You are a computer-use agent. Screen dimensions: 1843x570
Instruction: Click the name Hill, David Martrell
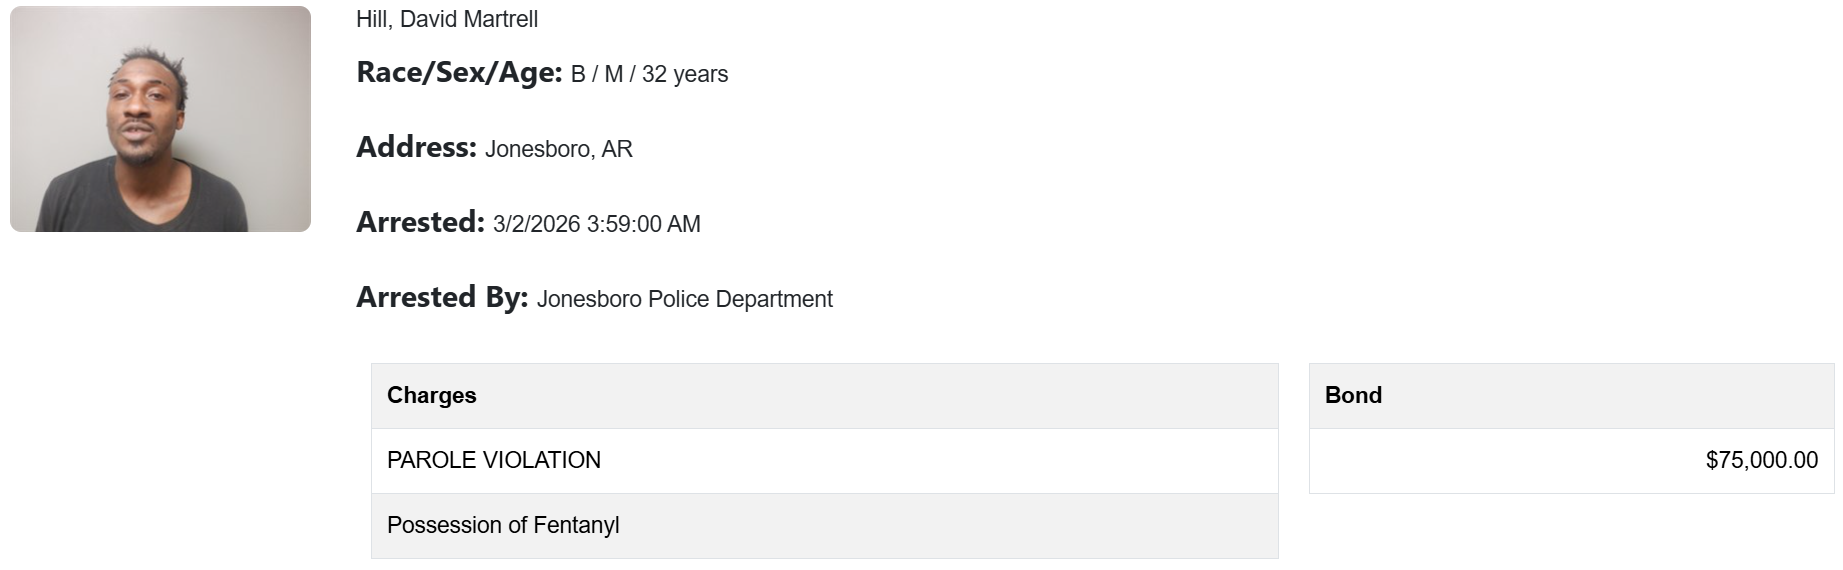[447, 19]
